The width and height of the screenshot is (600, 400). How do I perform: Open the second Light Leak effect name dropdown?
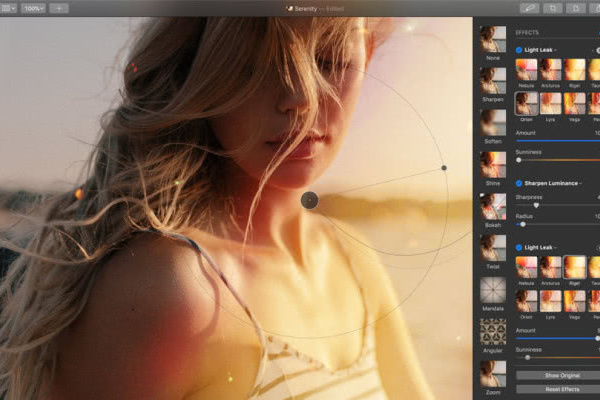(x=541, y=248)
